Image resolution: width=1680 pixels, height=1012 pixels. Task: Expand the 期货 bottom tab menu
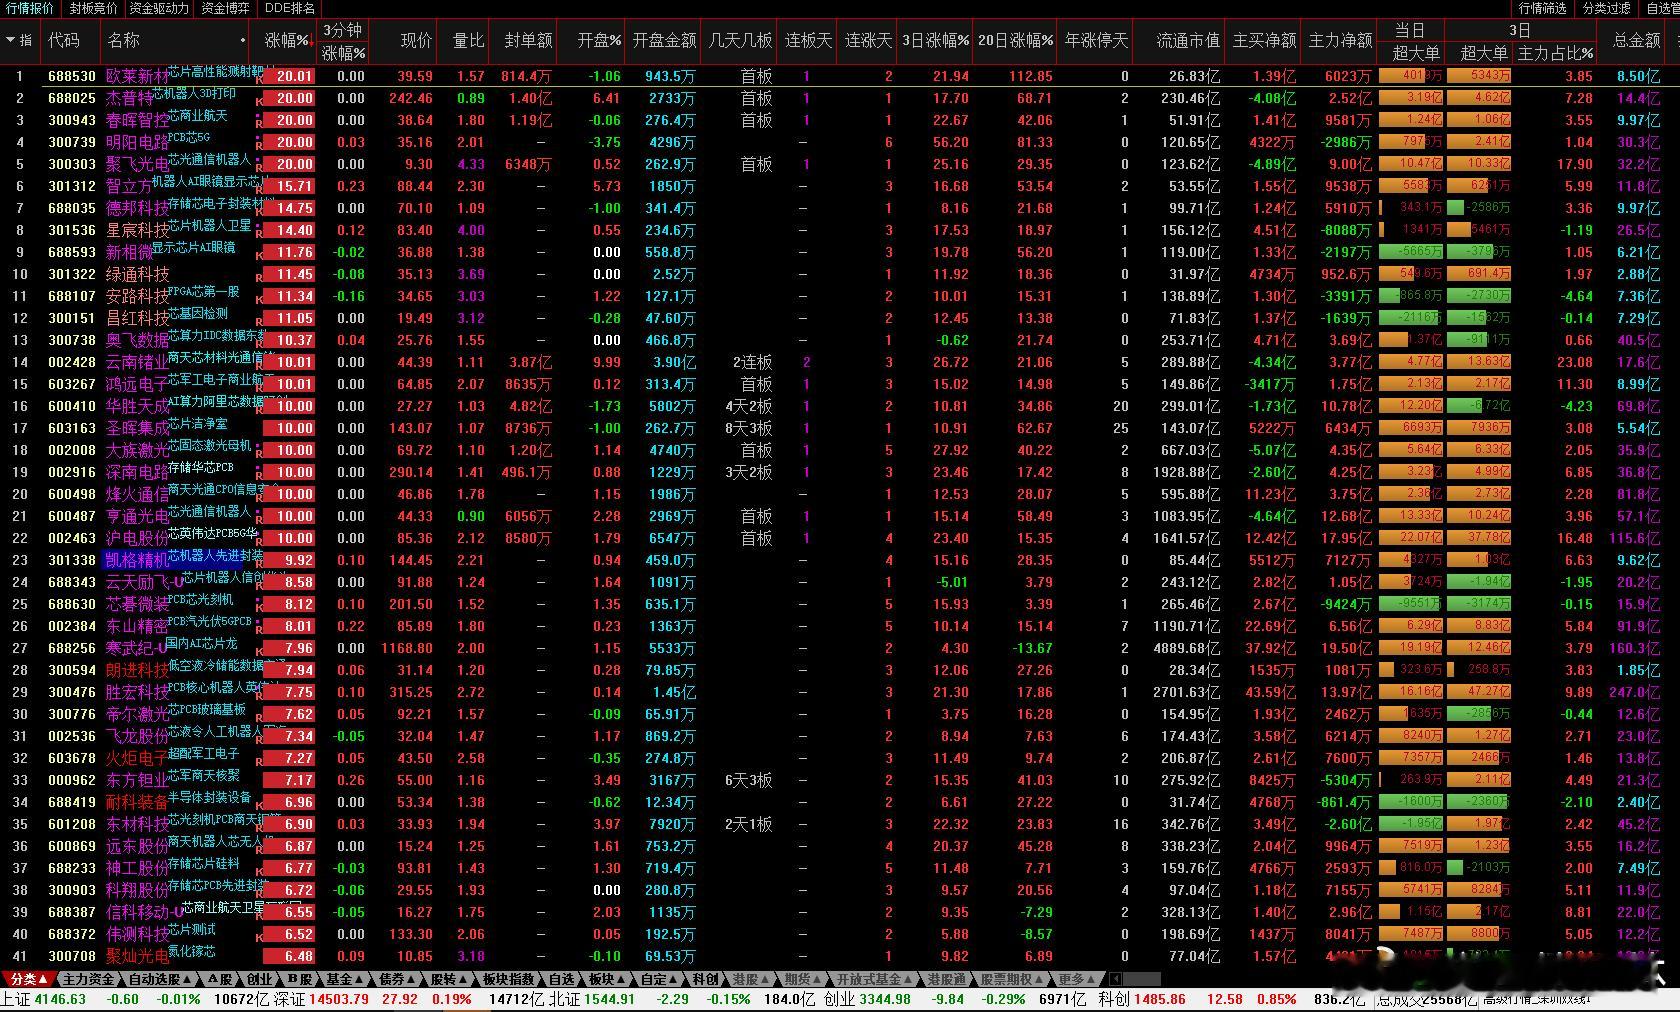[x=802, y=979]
